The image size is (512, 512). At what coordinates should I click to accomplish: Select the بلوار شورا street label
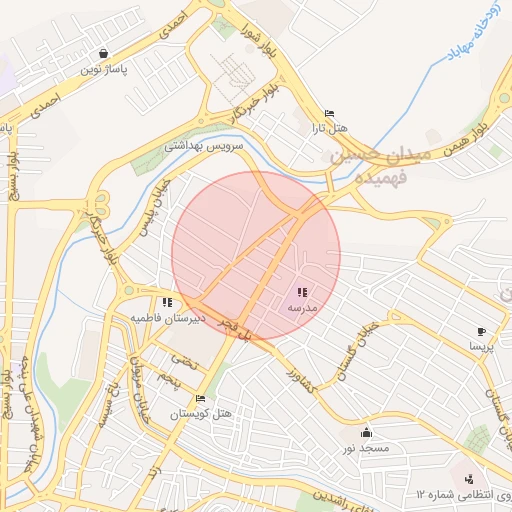point(260,40)
